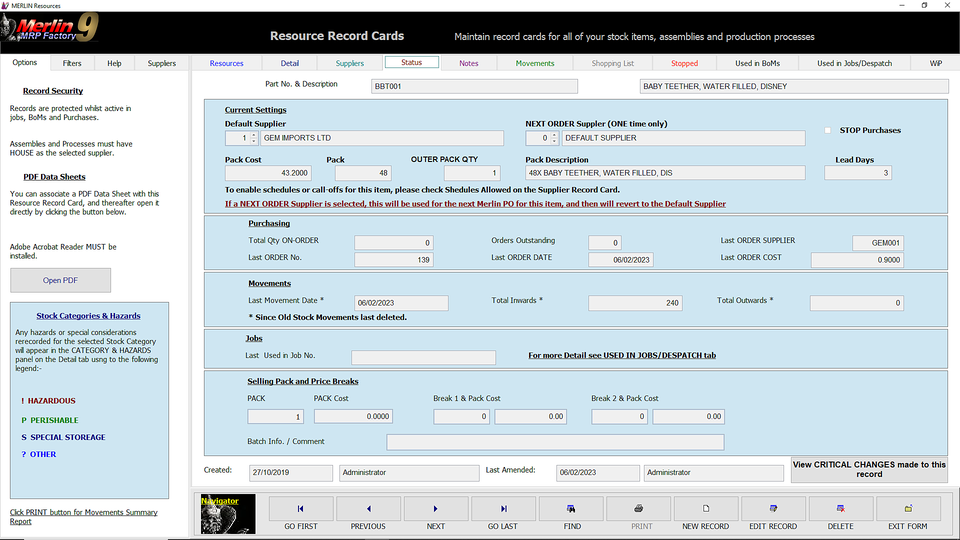Adjust the Default Supplier number spinner

(x=251, y=138)
